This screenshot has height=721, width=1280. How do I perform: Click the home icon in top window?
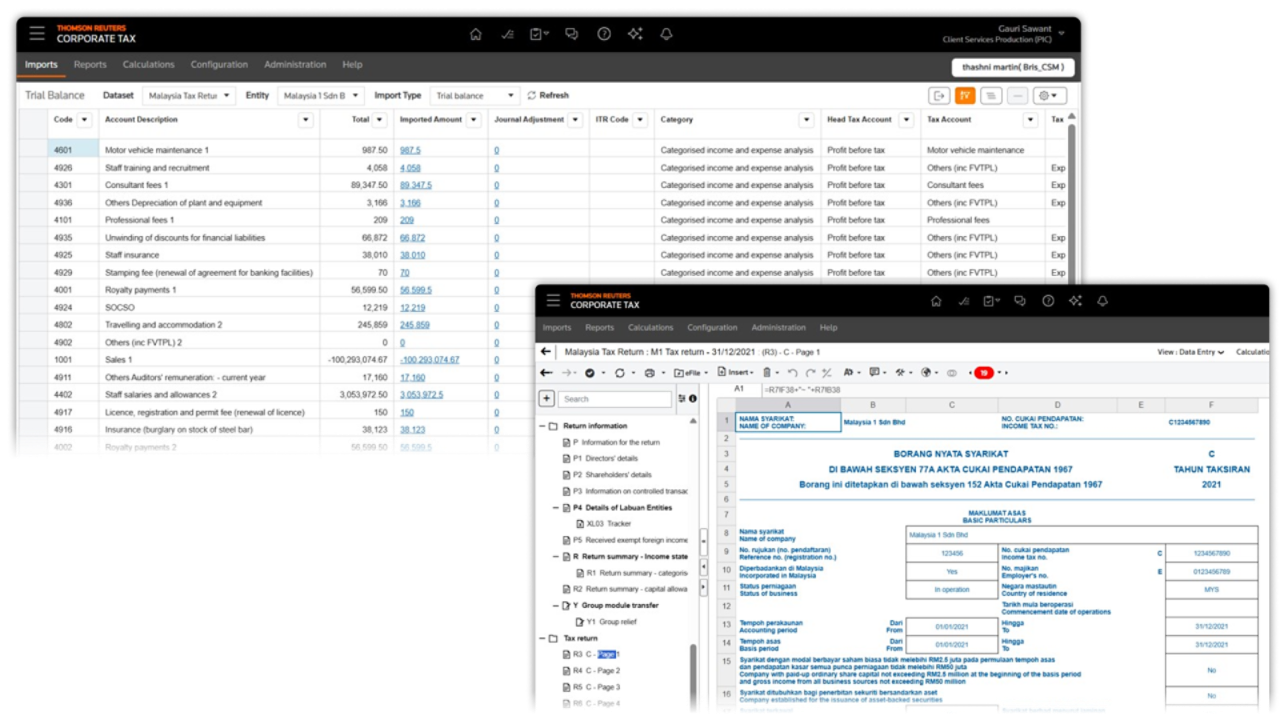(x=475, y=34)
